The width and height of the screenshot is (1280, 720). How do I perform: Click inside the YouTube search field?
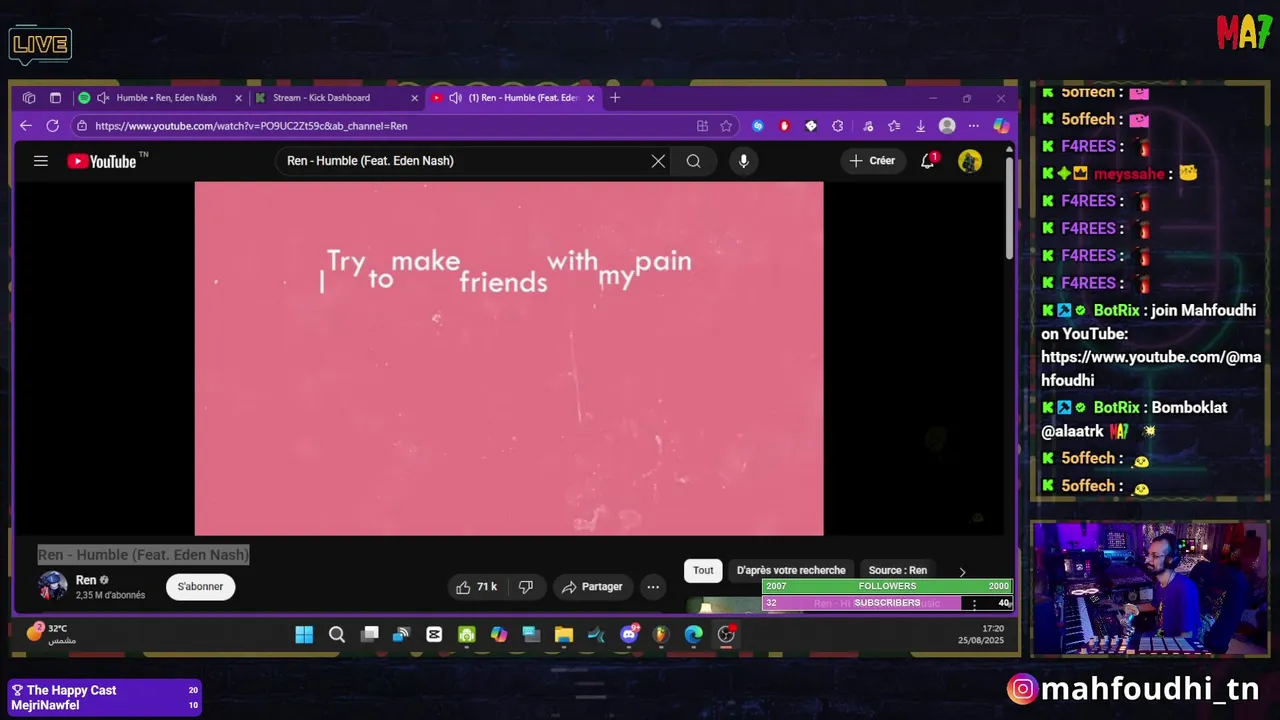pos(465,161)
